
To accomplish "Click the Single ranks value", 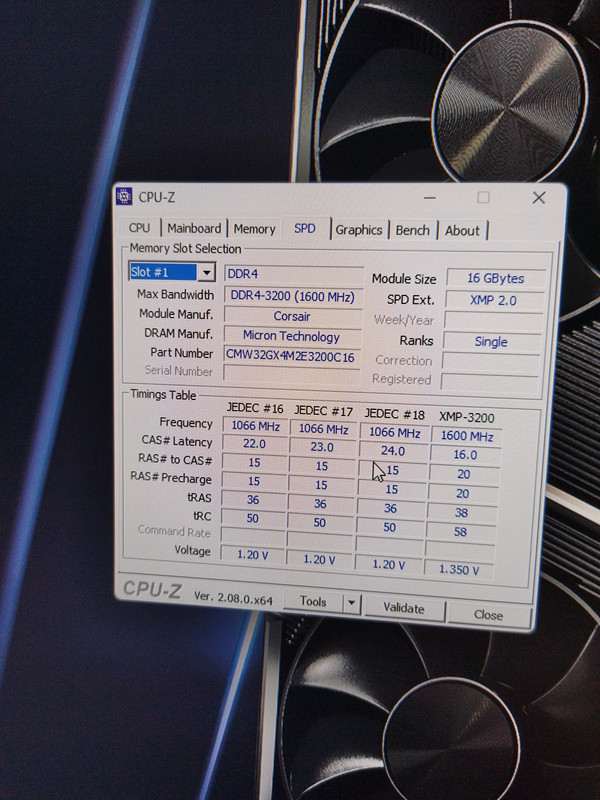I will coord(491,342).
